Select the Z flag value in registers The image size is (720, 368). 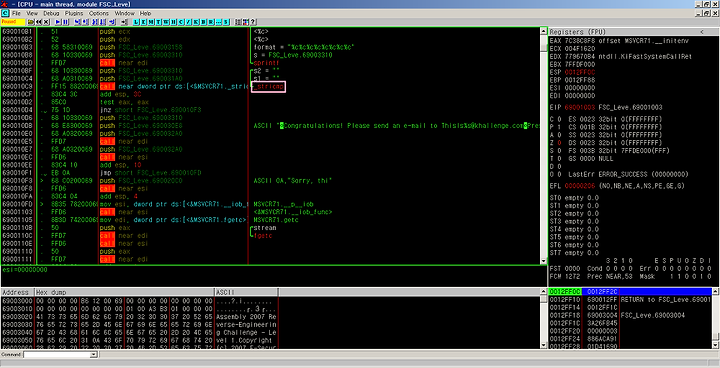tap(558, 142)
